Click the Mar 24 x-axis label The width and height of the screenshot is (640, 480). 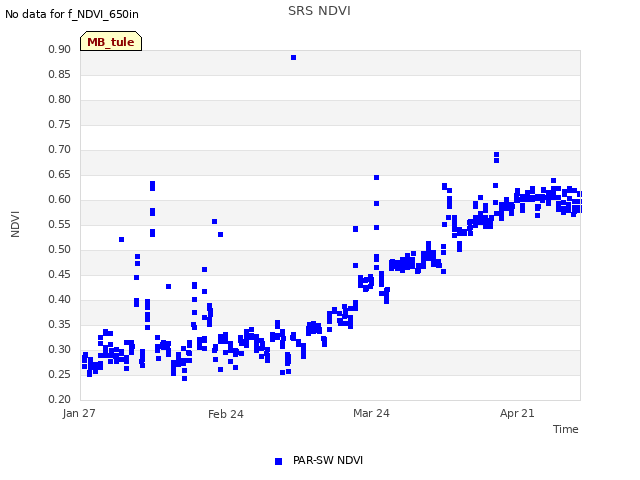tap(371, 413)
